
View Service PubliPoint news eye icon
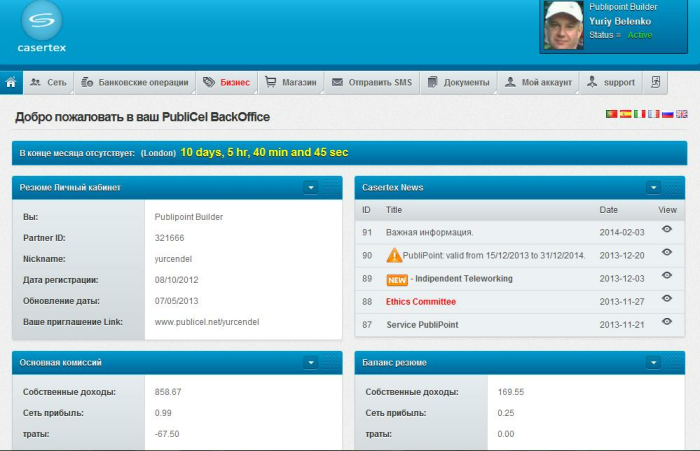pyautogui.click(x=667, y=322)
